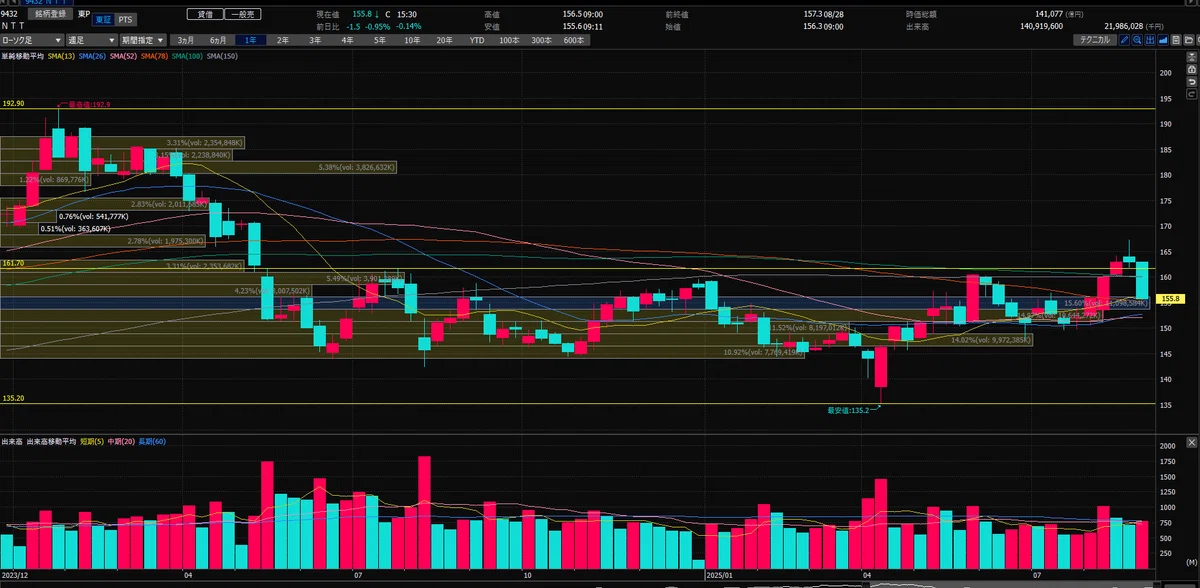
Task: Click the SMA(26) legend label
Action: point(94,56)
